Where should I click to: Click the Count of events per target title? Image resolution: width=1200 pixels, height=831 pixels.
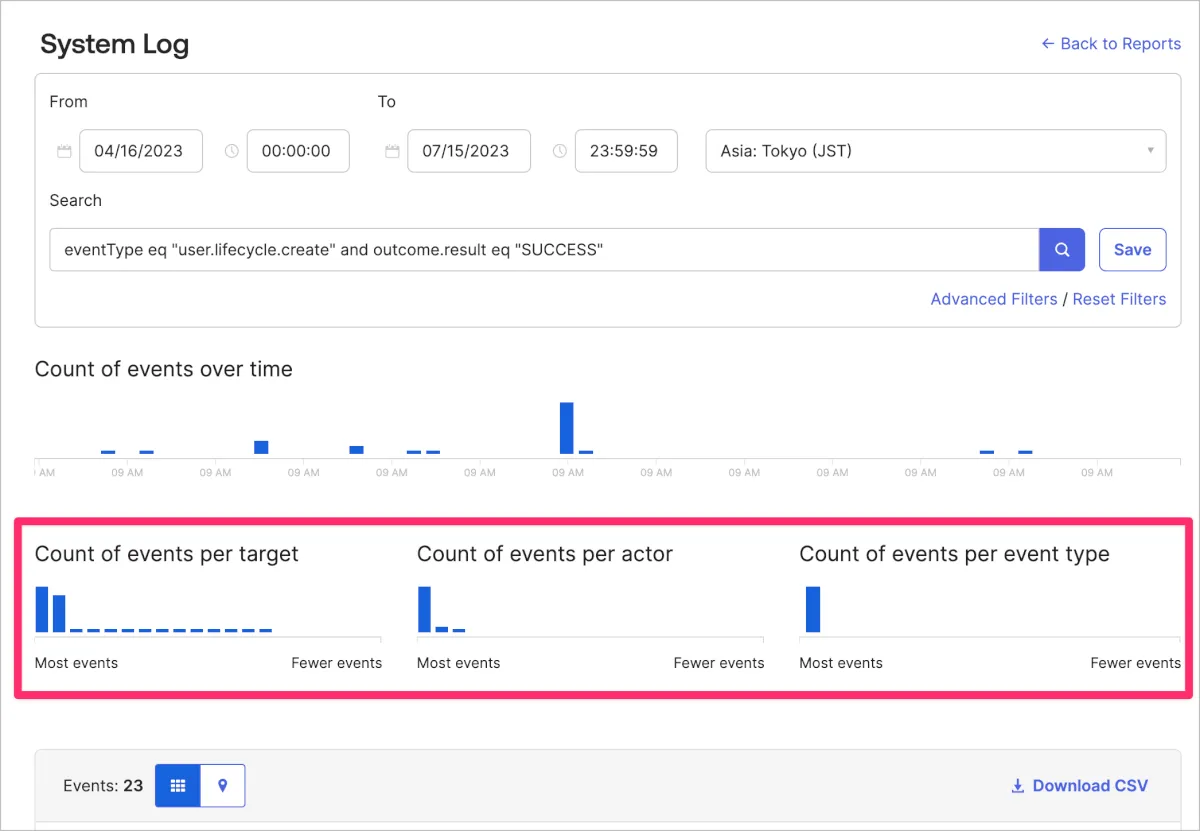(x=167, y=554)
